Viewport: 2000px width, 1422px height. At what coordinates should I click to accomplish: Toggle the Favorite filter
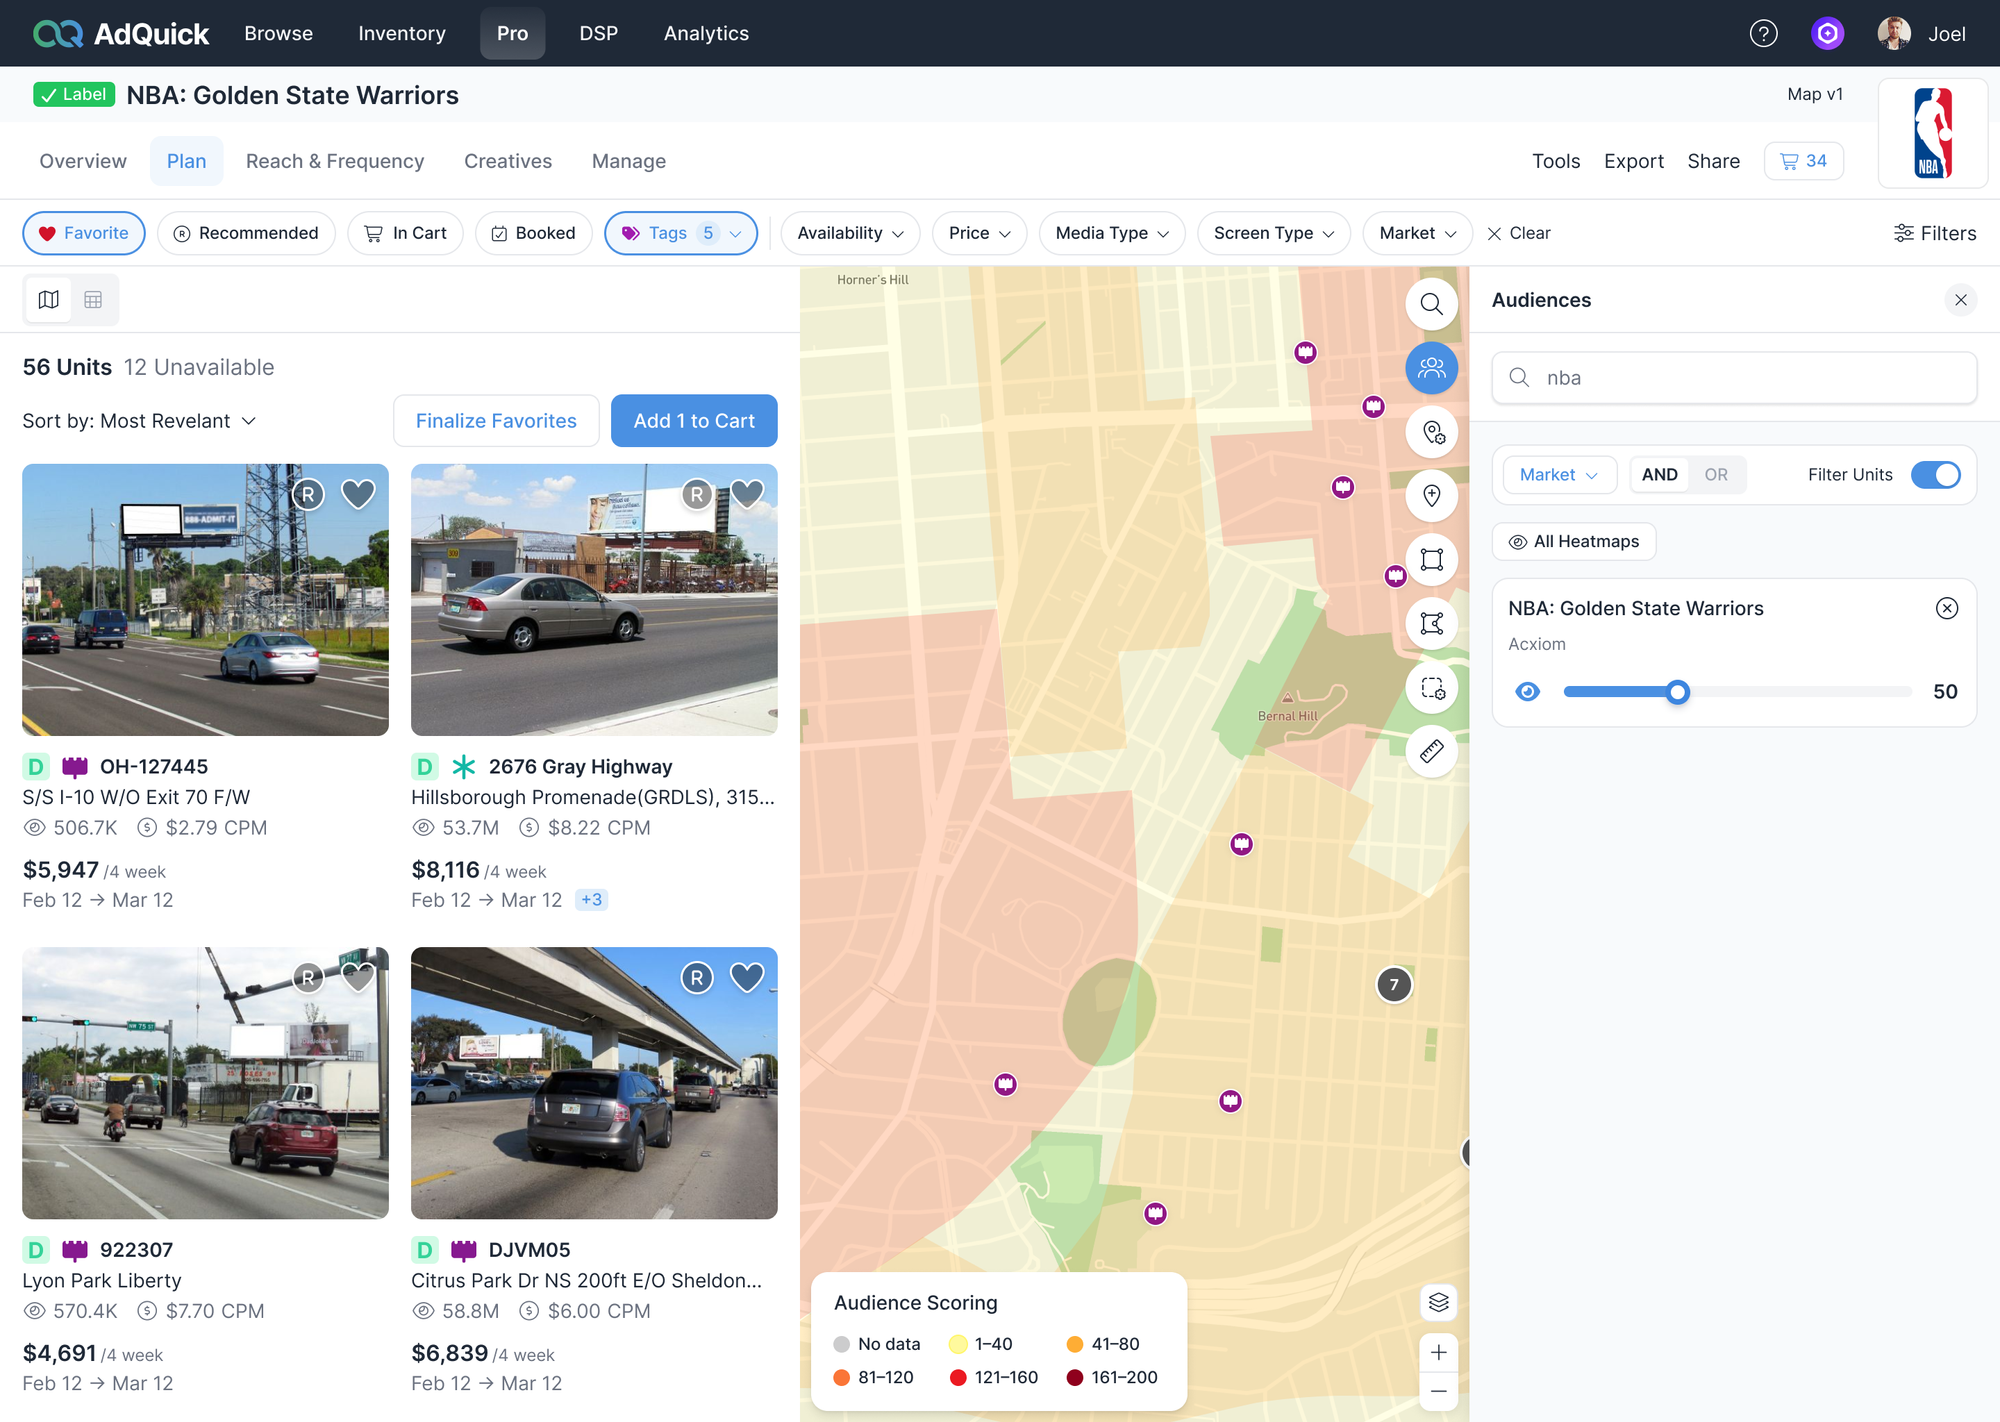[x=84, y=233]
